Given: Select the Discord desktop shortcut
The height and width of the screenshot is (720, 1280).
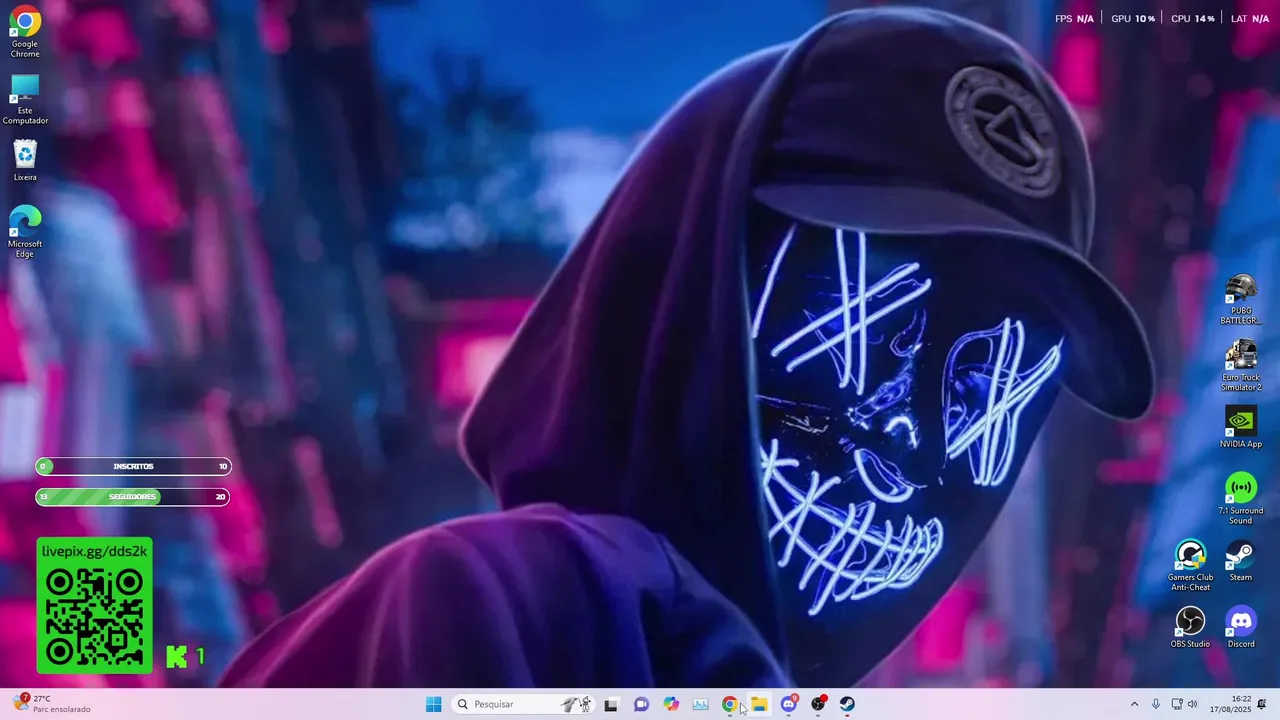Looking at the screenshot, I should 1241,627.
